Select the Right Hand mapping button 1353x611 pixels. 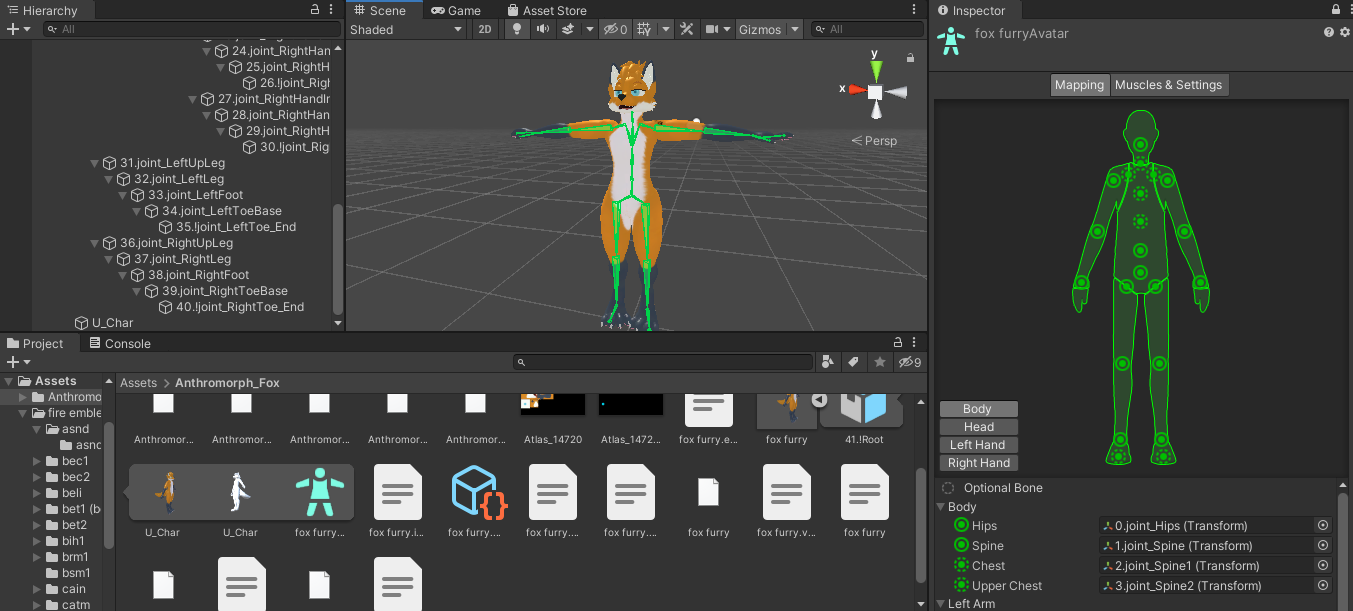(977, 462)
